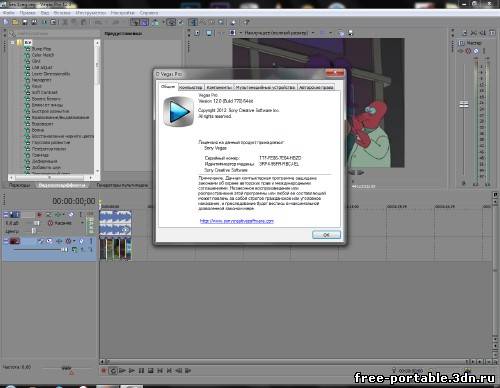Viewport: 500px width, 388px height.
Task: Click the red Record button in transport bar
Action: pos(104,371)
